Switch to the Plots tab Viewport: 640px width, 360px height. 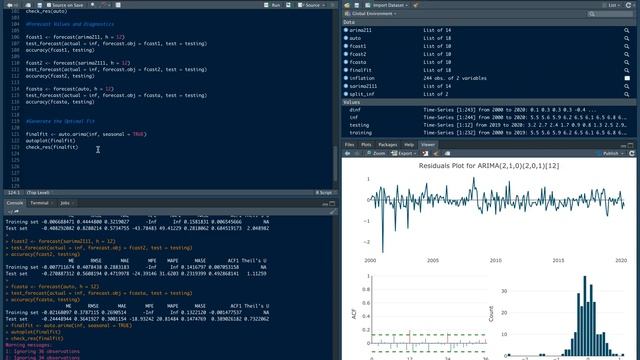pos(366,144)
